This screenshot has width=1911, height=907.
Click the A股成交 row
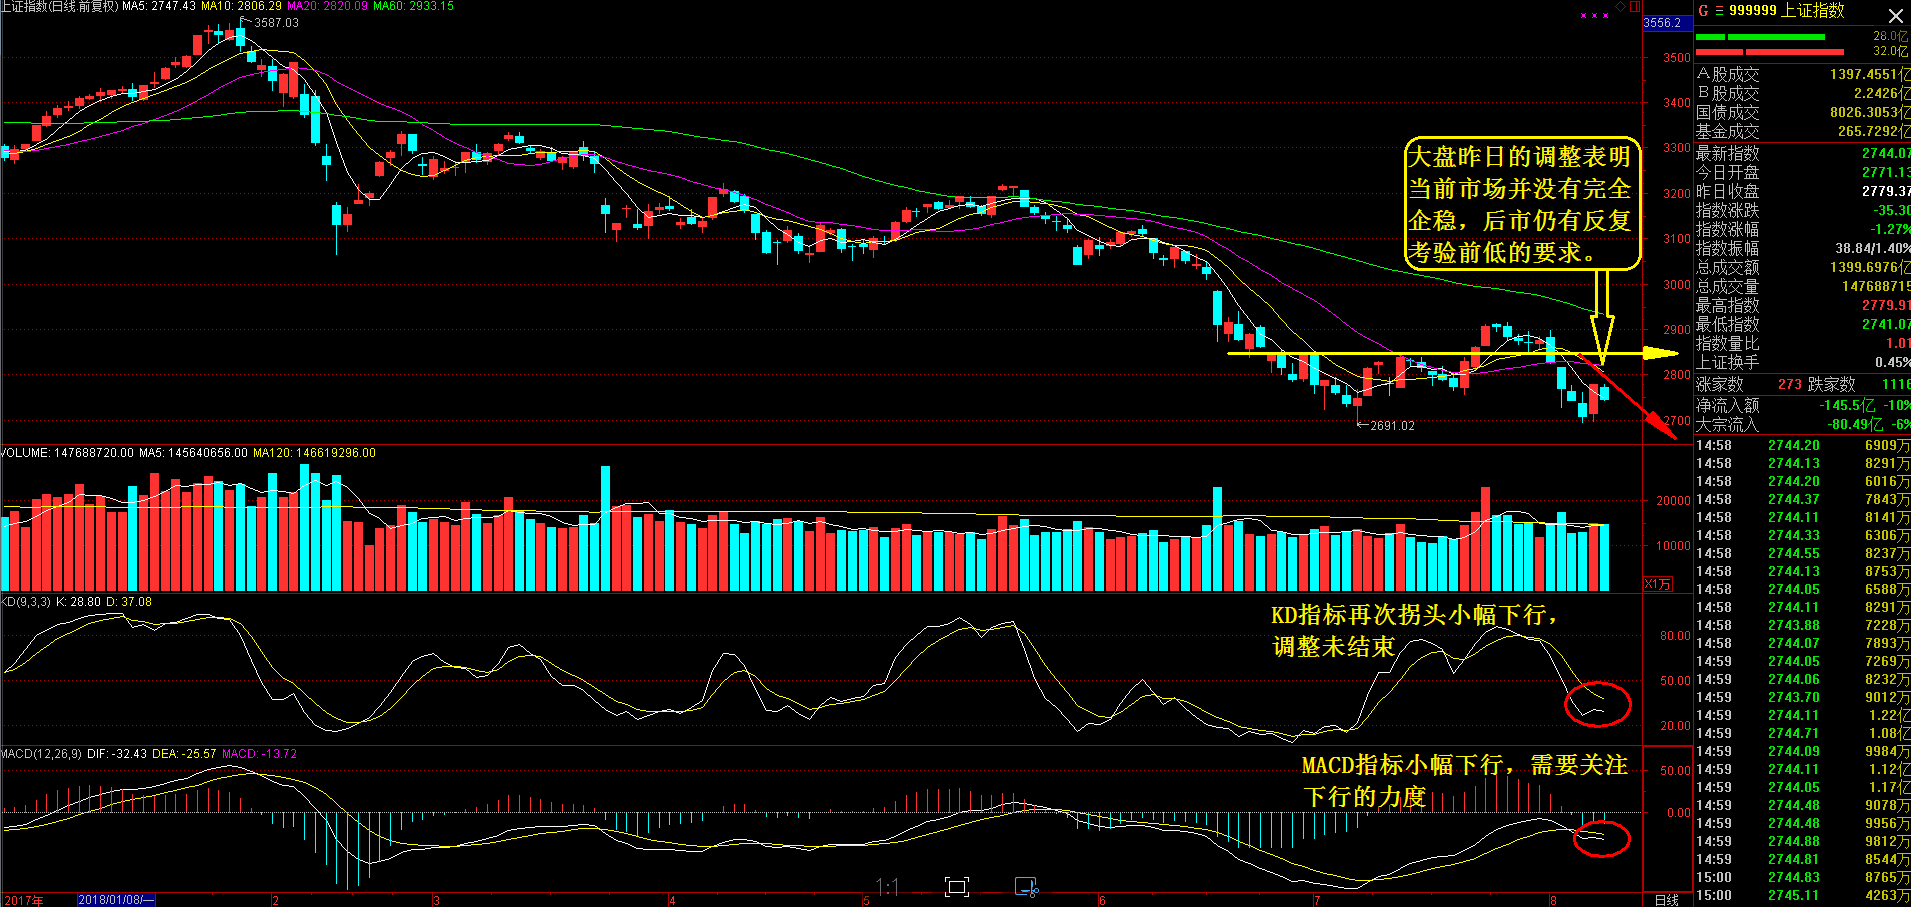click(1802, 75)
